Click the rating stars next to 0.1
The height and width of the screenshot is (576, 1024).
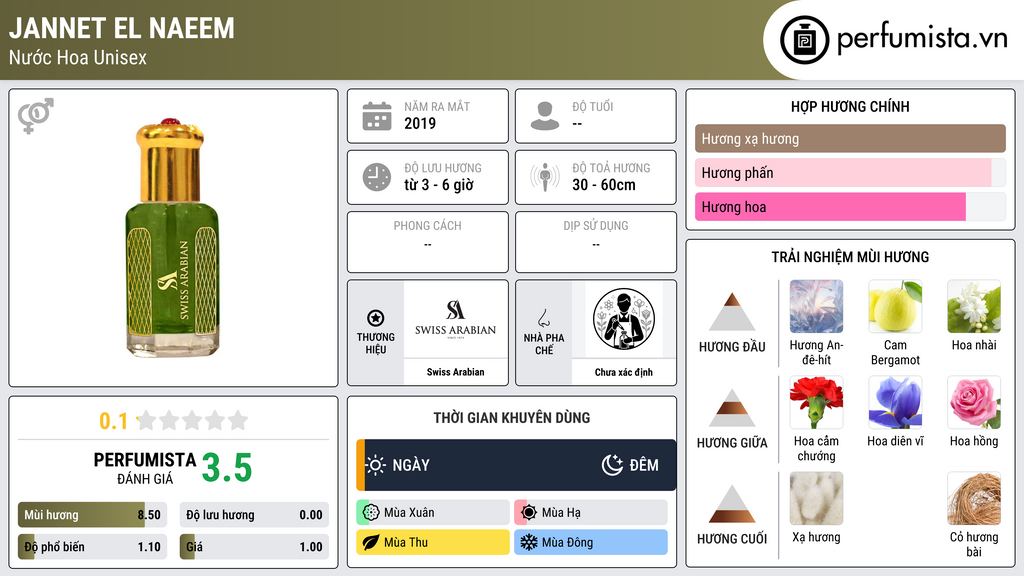[x=192, y=421]
